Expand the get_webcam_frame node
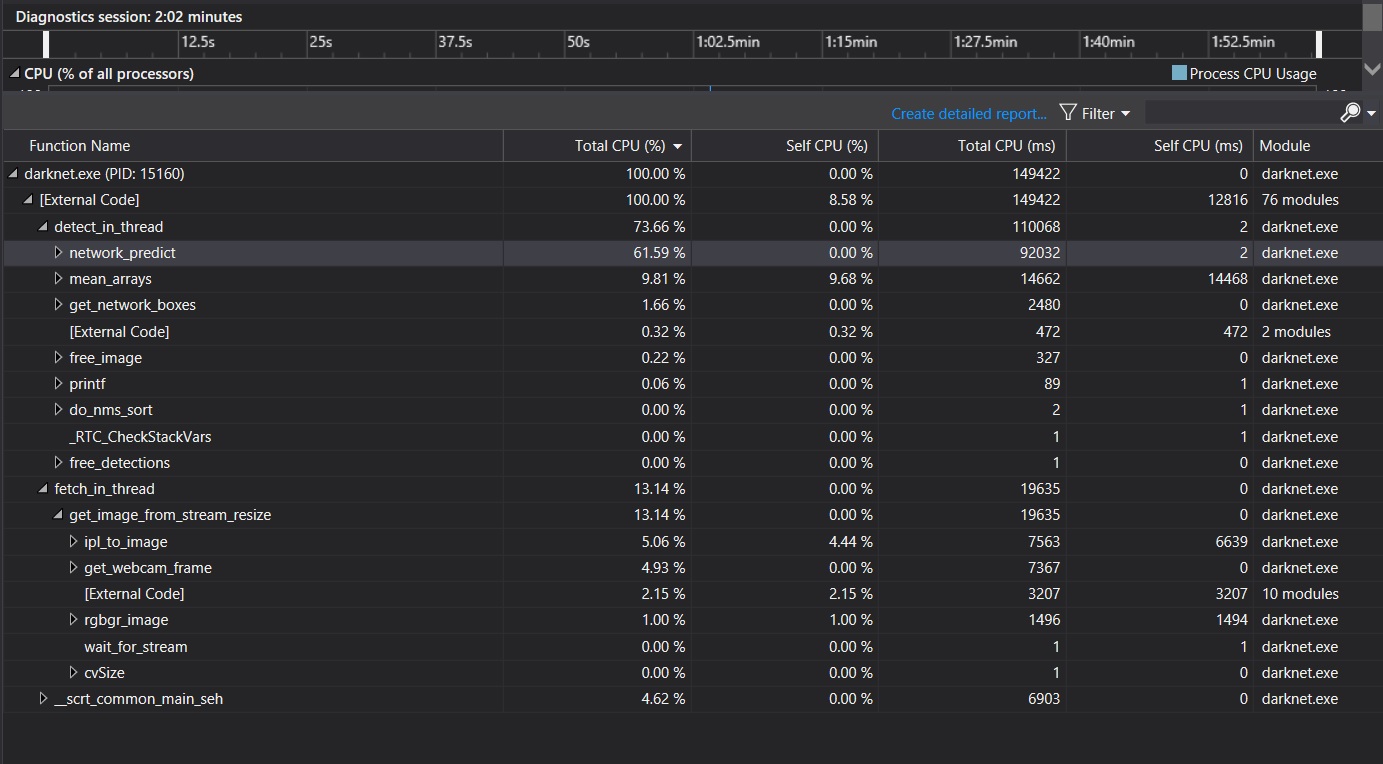 tap(74, 567)
